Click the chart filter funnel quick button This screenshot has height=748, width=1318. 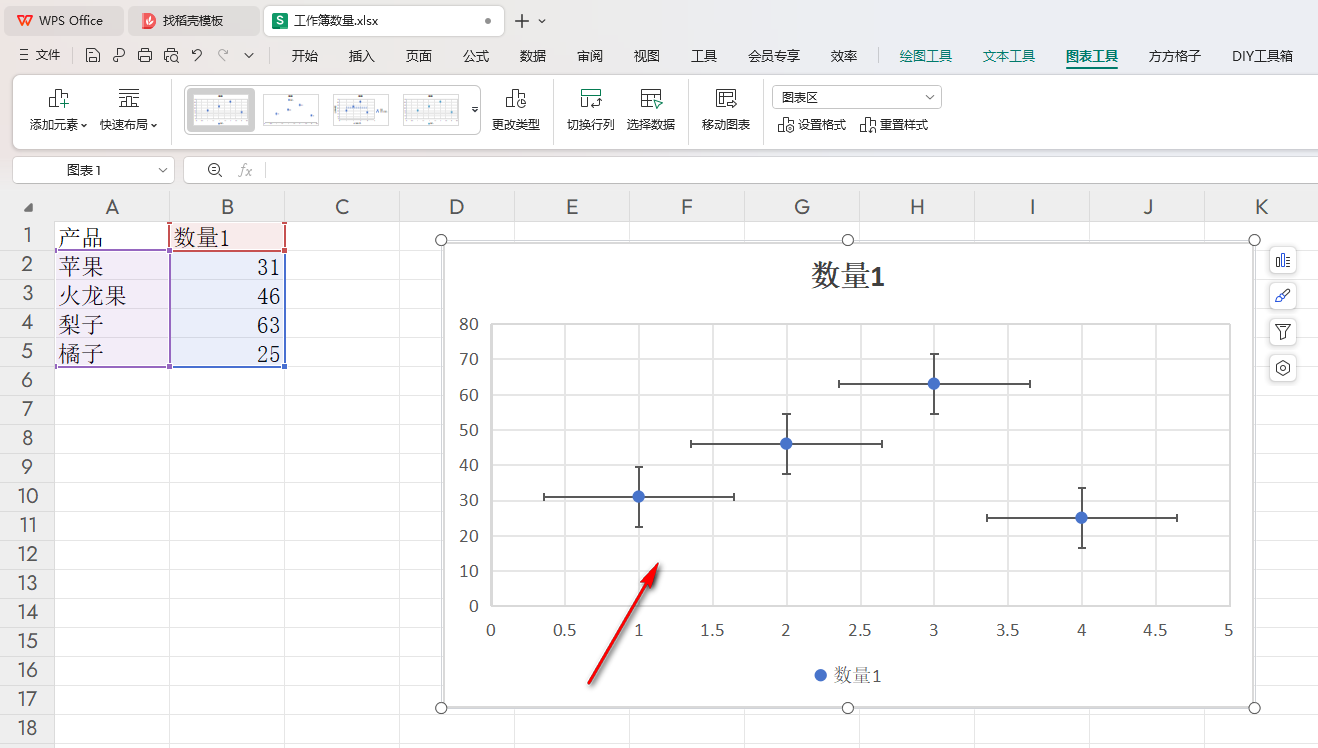(1283, 332)
